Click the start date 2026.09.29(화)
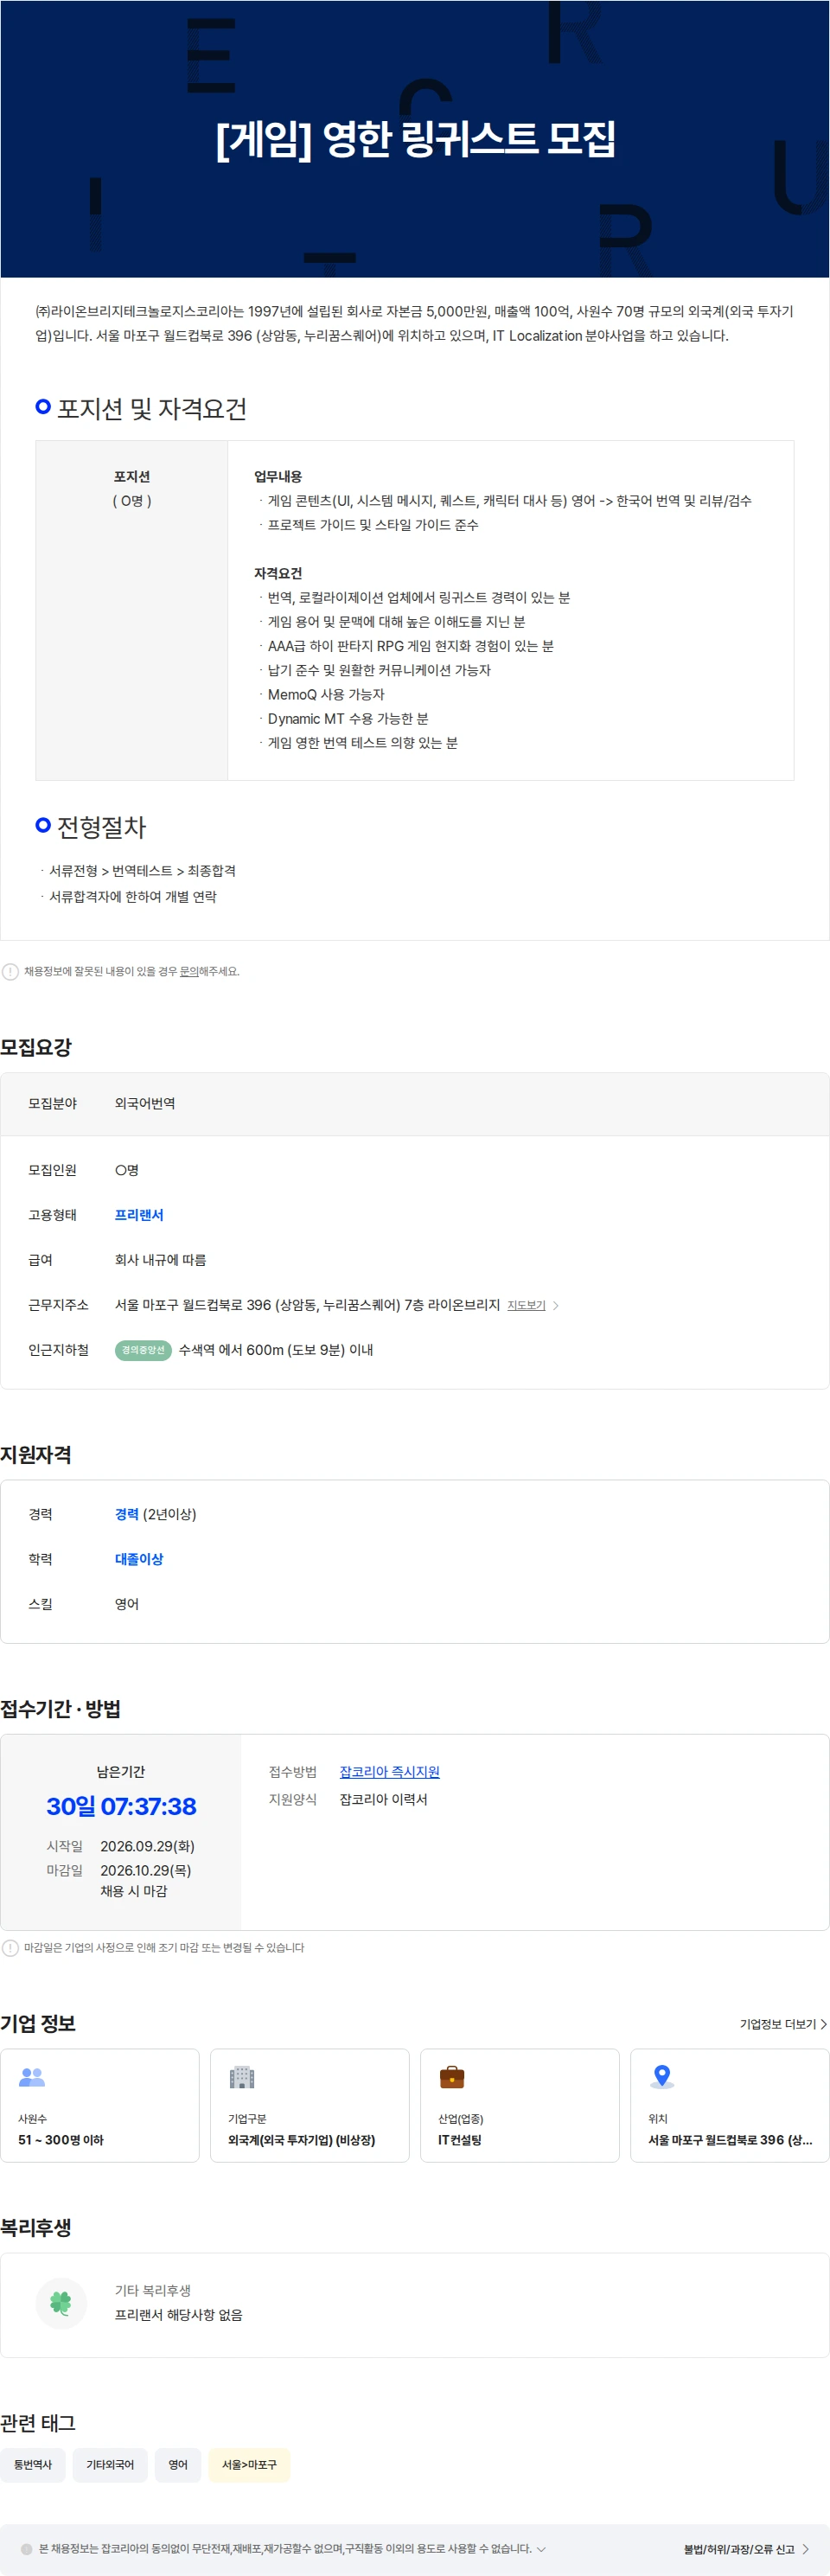The width and height of the screenshot is (830, 2576). [x=148, y=1846]
